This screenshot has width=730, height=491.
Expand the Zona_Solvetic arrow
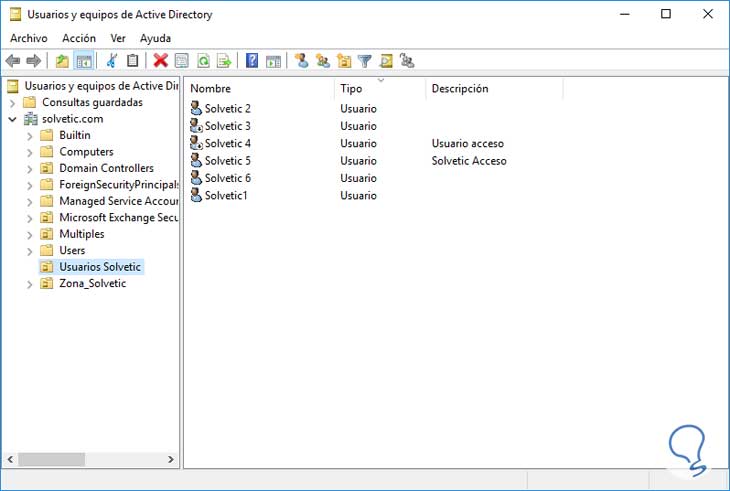30,284
